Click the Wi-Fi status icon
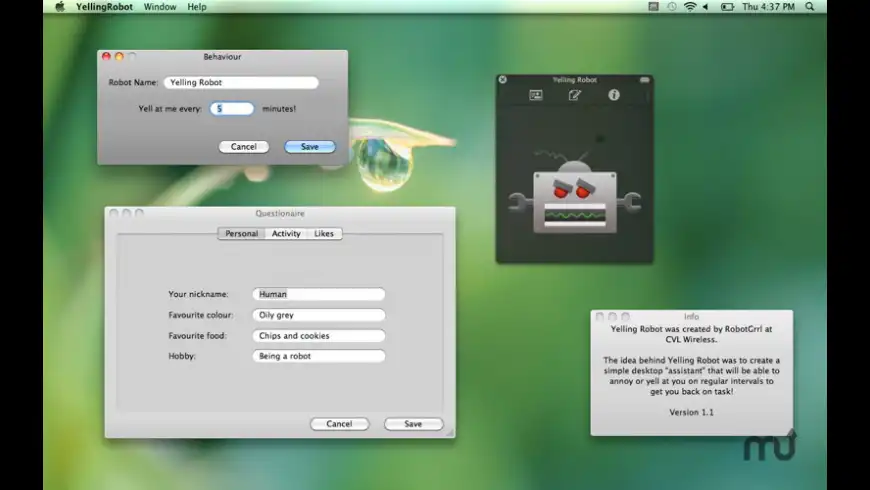Image resolution: width=870 pixels, height=490 pixels. pyautogui.click(x=690, y=7)
